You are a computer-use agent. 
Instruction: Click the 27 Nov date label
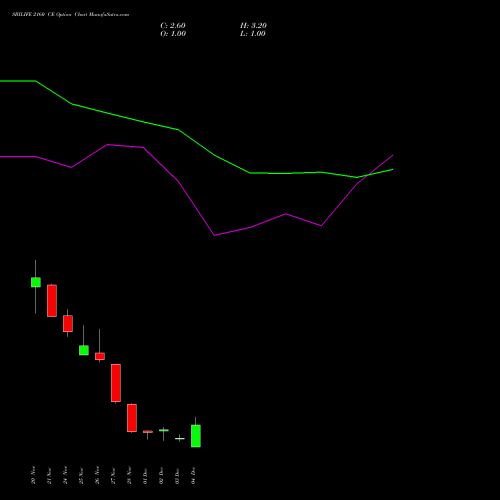point(113,475)
